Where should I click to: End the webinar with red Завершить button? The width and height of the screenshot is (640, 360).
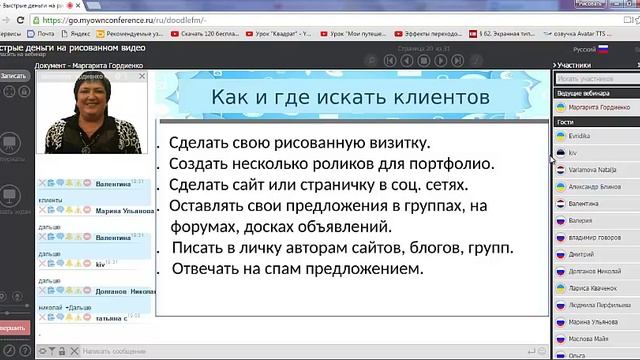(x=14, y=328)
